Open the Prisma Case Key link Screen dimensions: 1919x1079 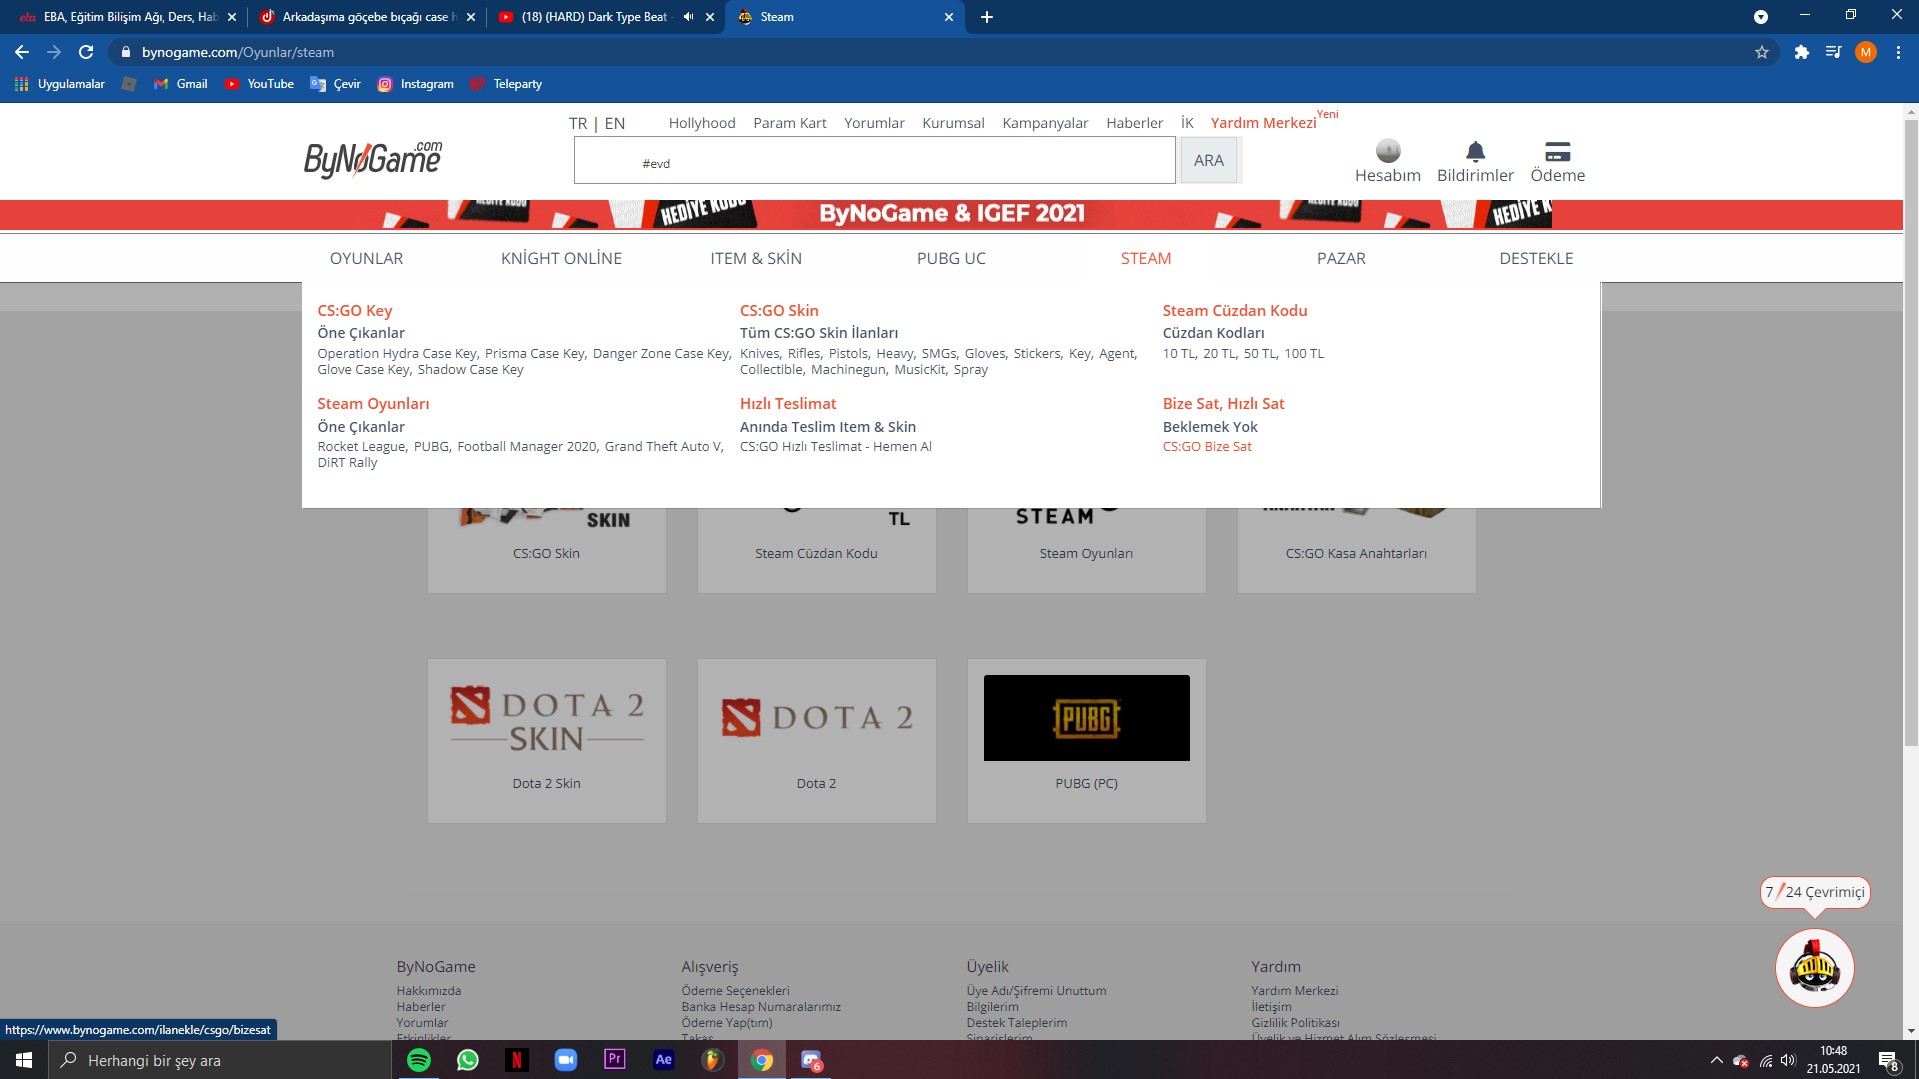tap(535, 354)
